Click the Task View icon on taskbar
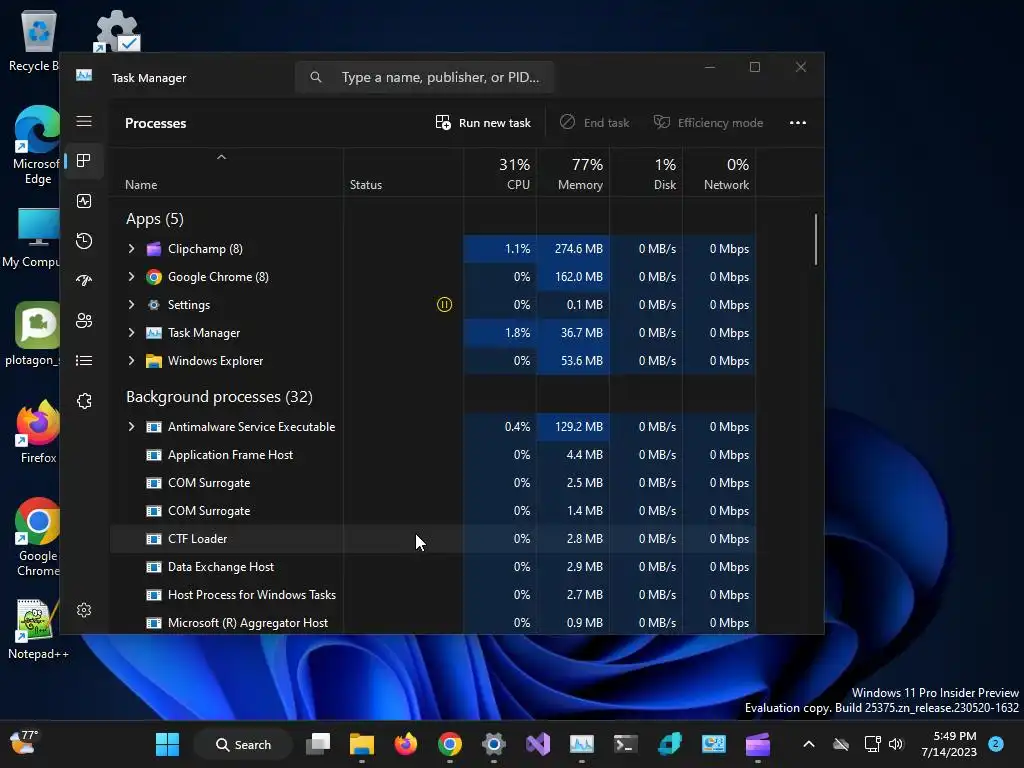This screenshot has height=768, width=1024. (318, 744)
